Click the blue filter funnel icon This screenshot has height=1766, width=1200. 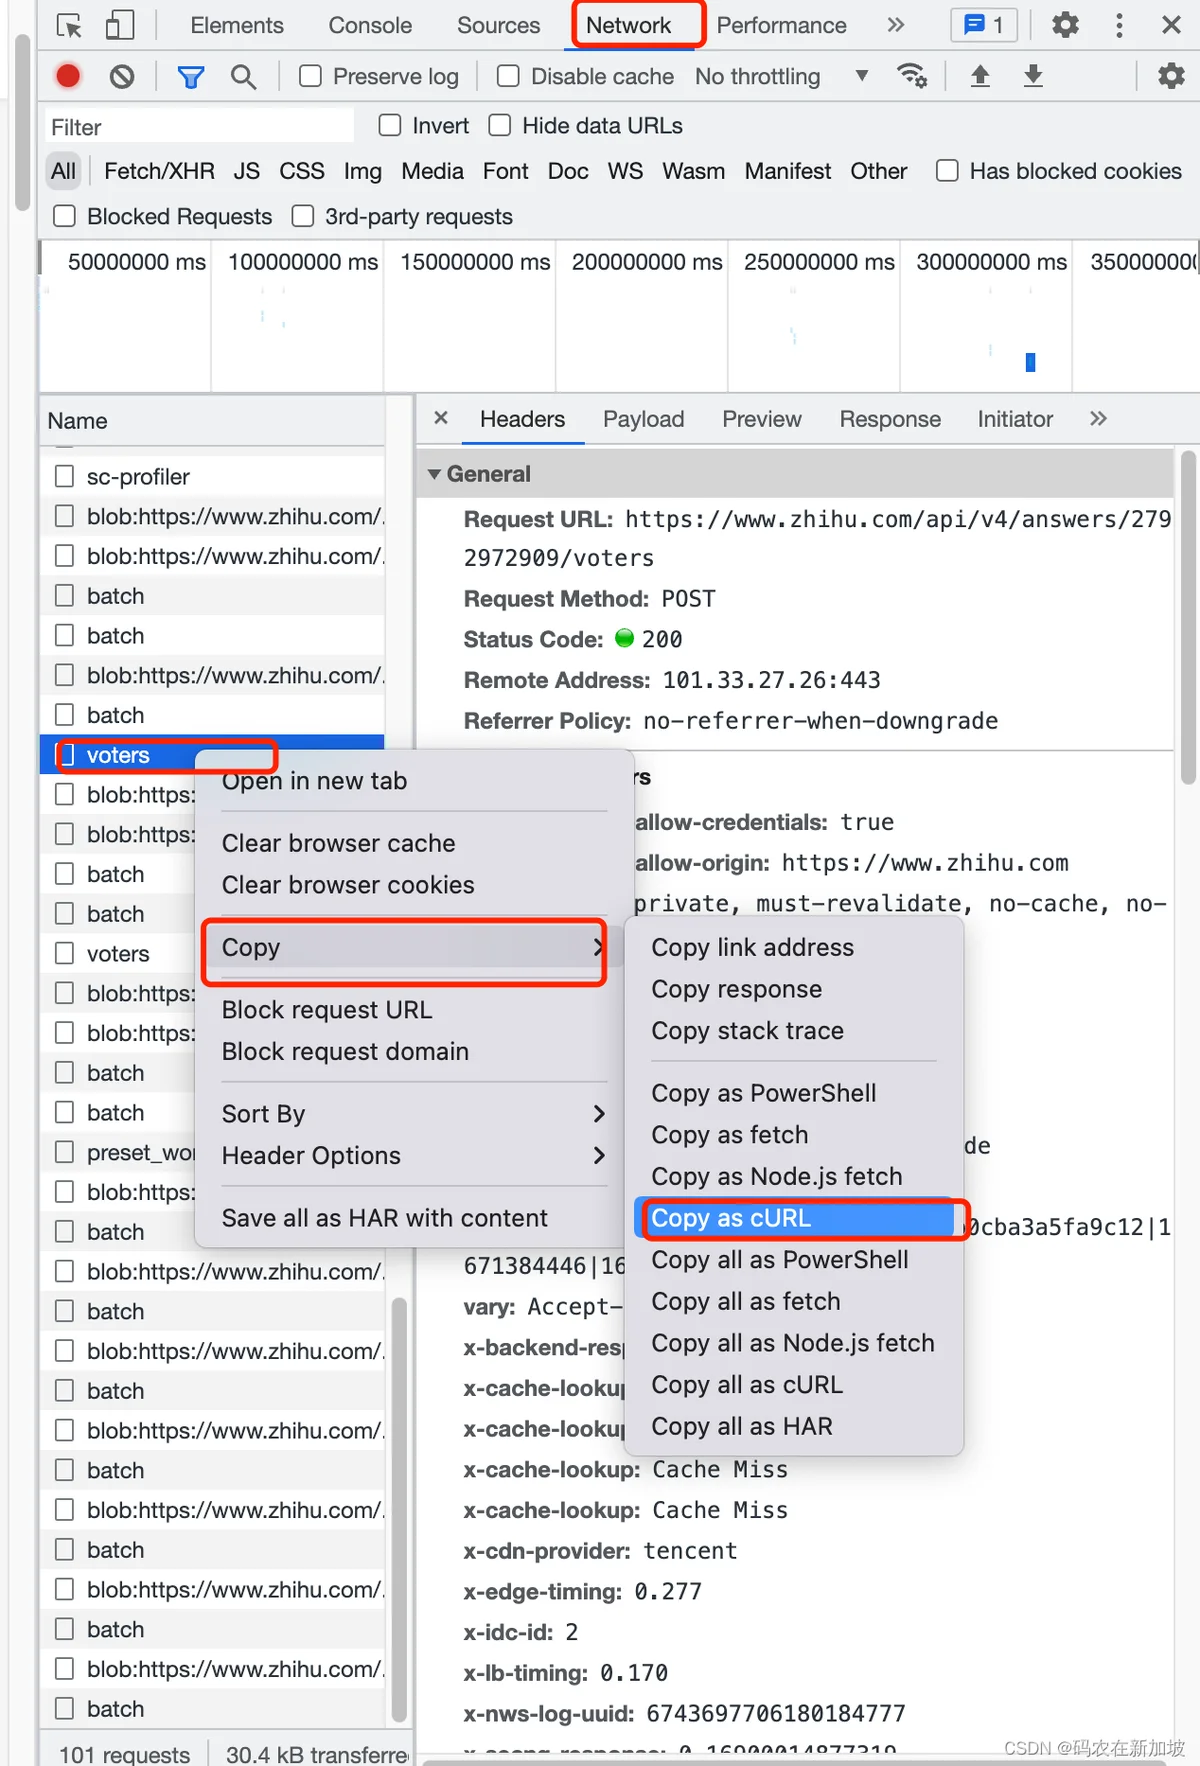[190, 76]
